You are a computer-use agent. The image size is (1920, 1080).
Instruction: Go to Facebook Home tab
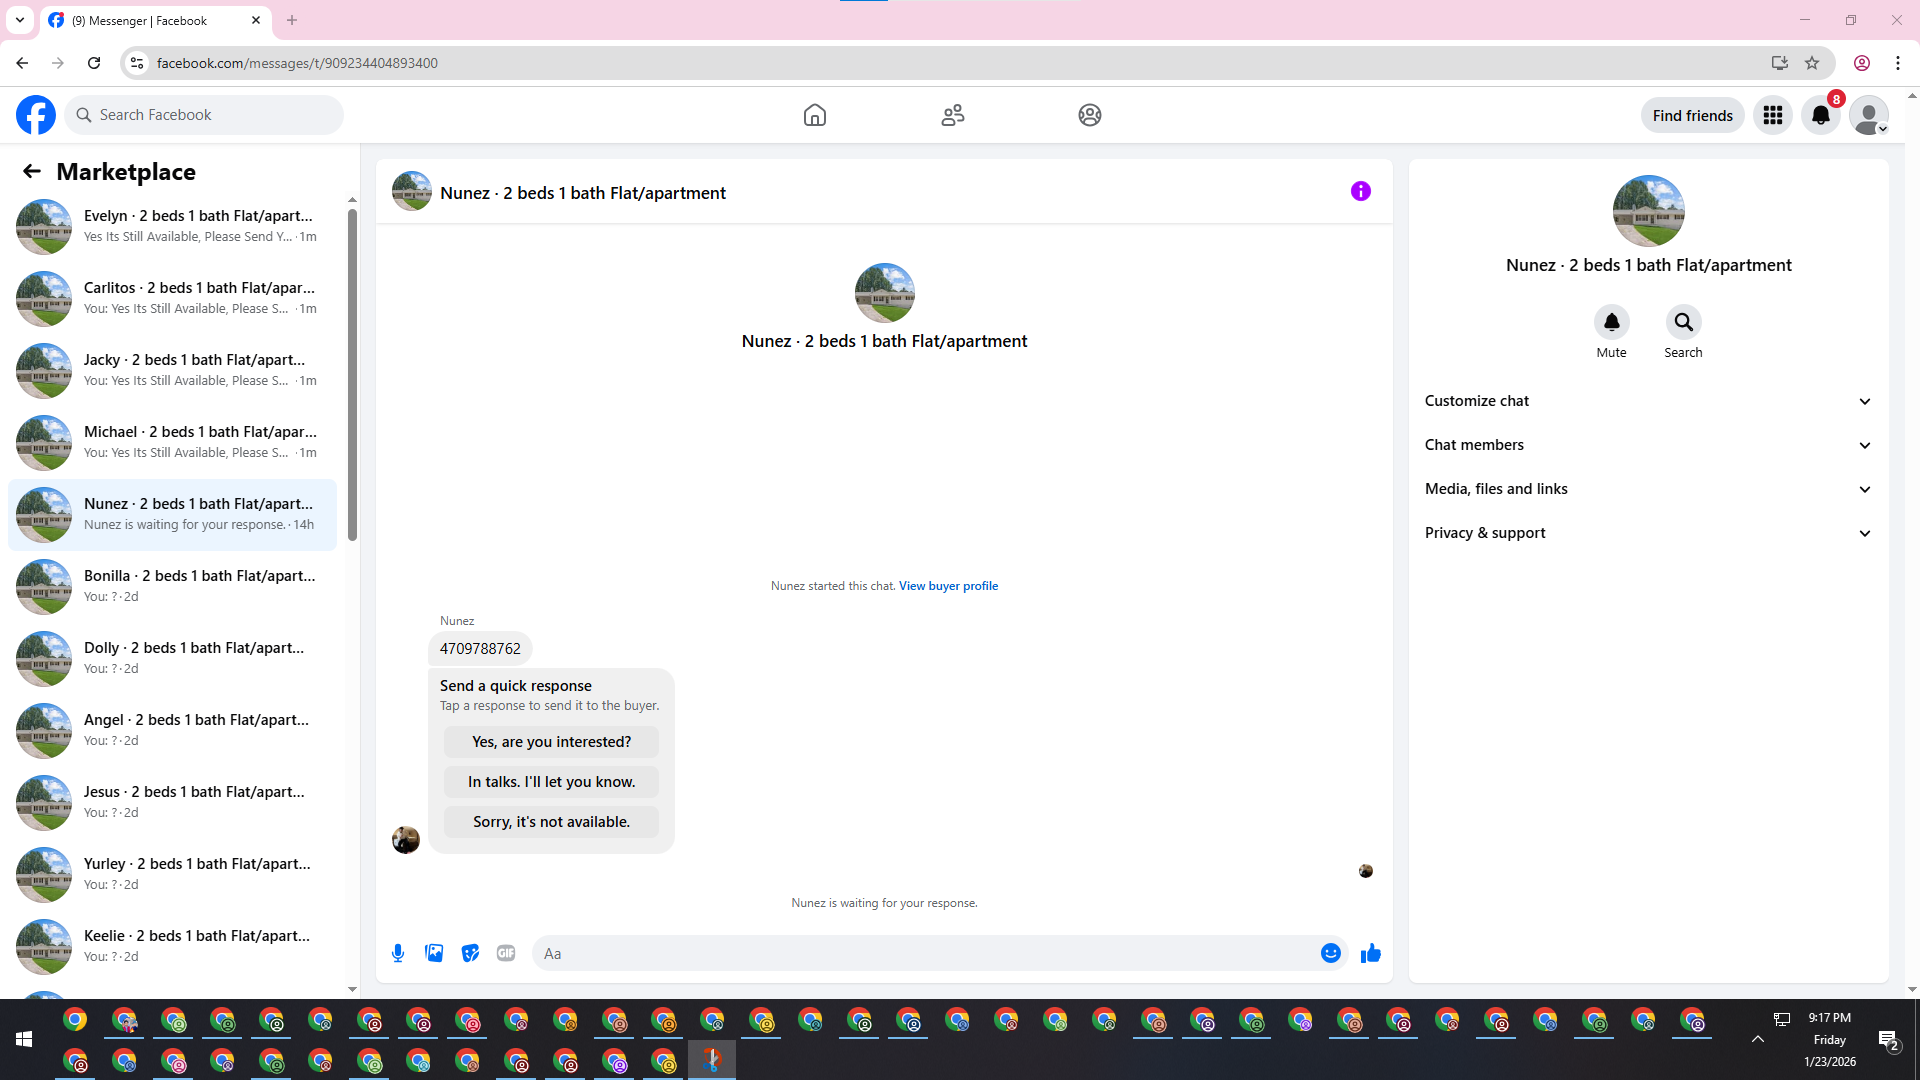tap(815, 115)
